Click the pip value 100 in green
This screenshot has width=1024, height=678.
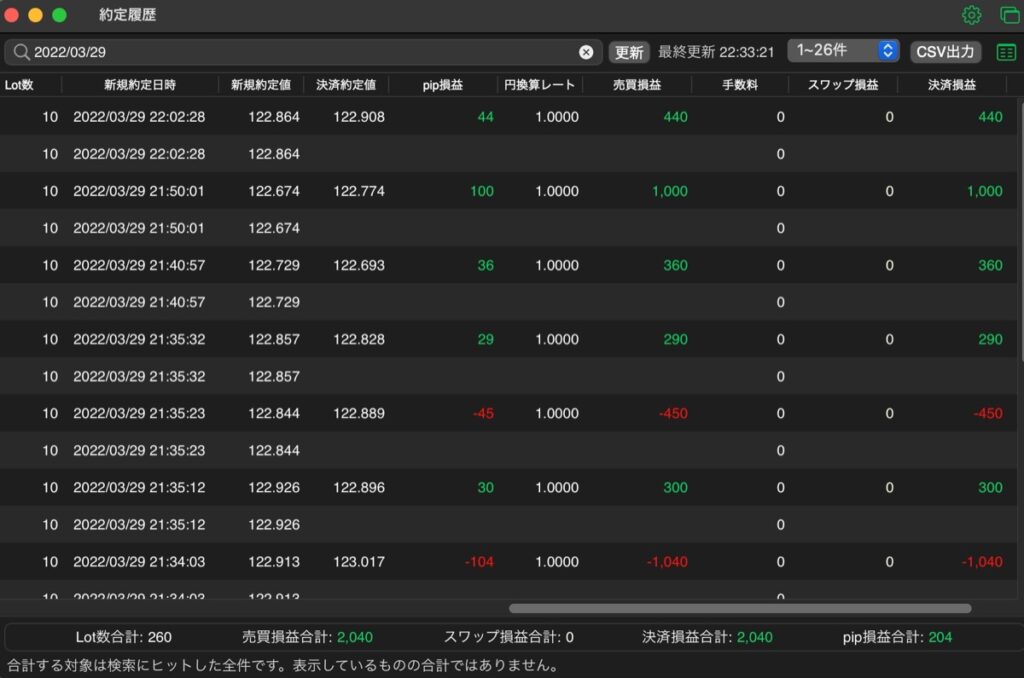pyautogui.click(x=482, y=191)
